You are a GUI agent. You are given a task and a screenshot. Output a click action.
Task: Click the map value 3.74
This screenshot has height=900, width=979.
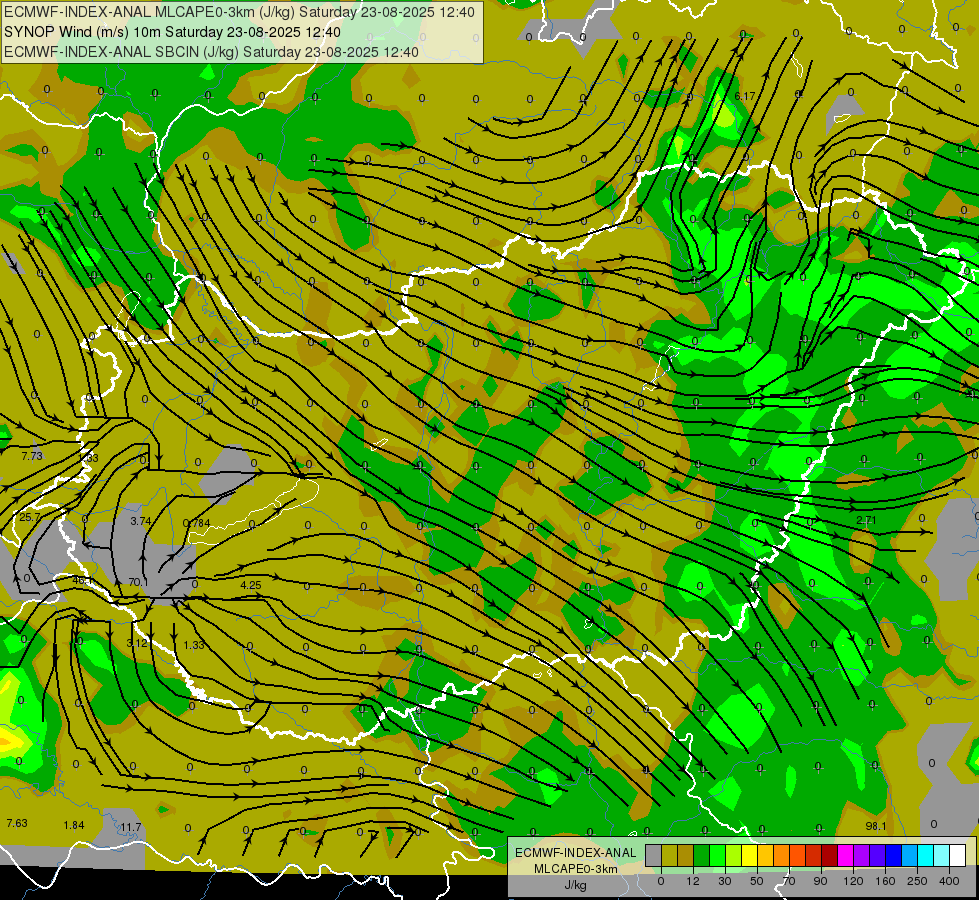tap(140, 521)
